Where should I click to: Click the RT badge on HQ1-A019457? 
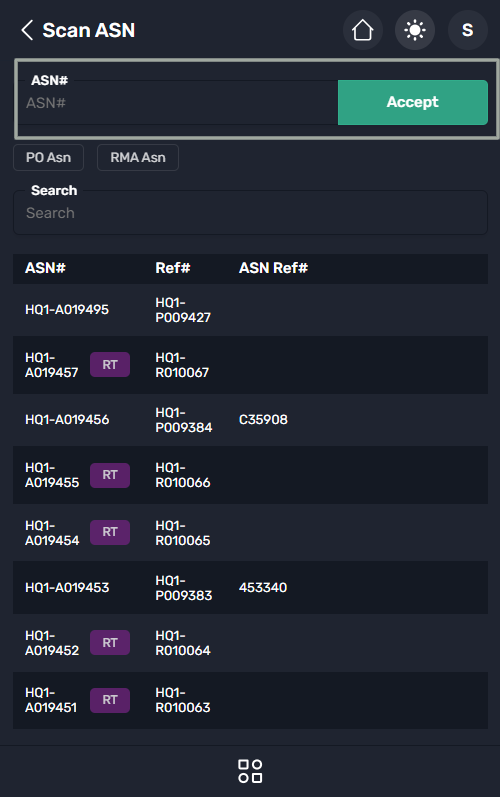point(110,364)
